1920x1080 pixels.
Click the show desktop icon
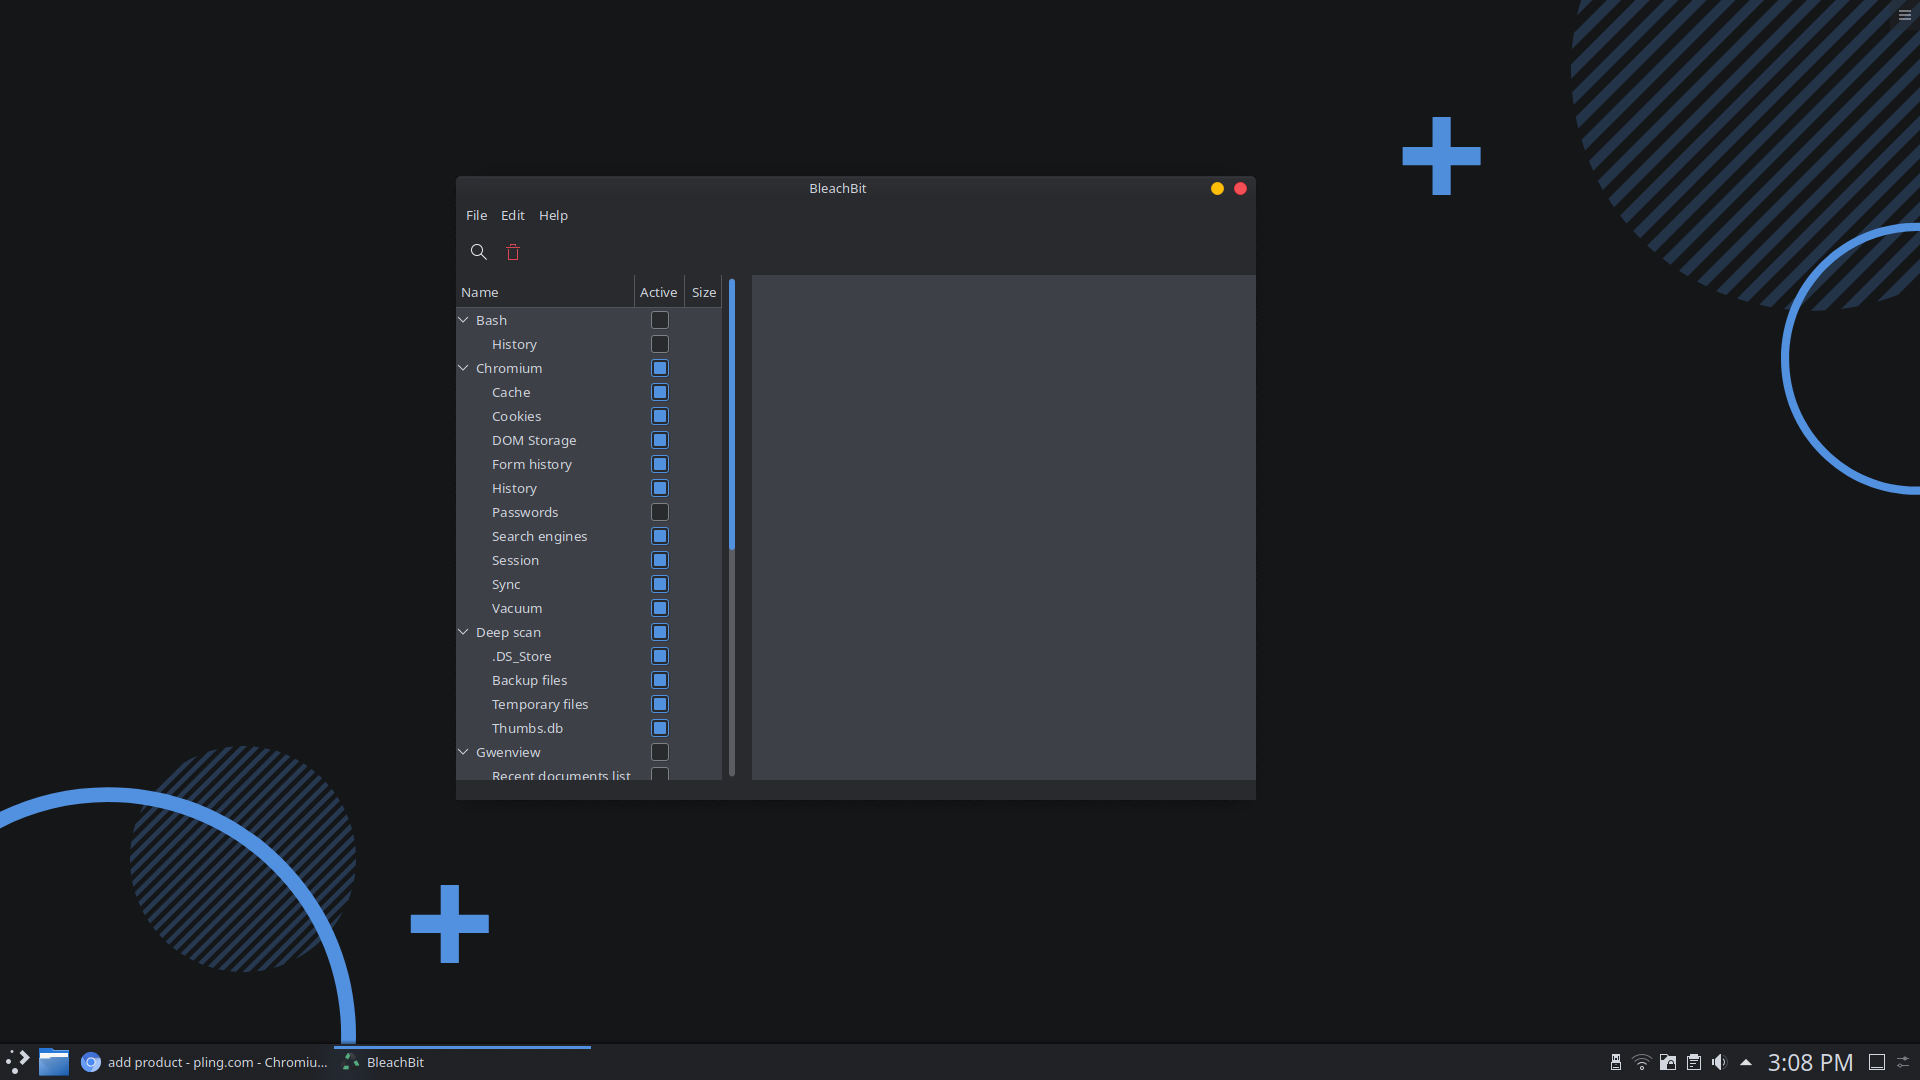1877,1062
